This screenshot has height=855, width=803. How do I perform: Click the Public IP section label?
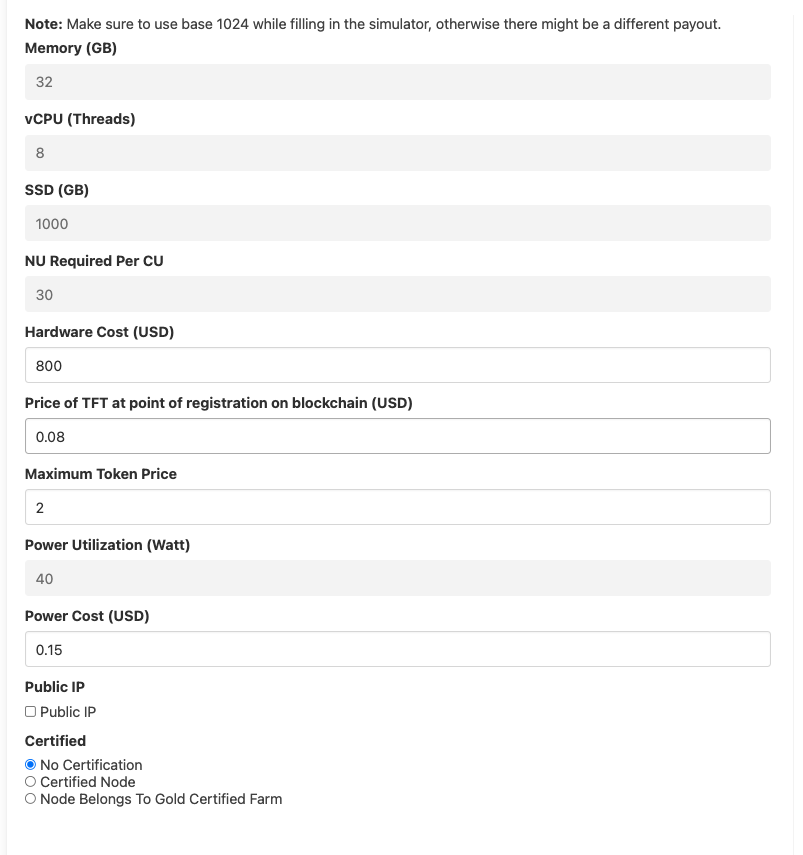[55, 687]
